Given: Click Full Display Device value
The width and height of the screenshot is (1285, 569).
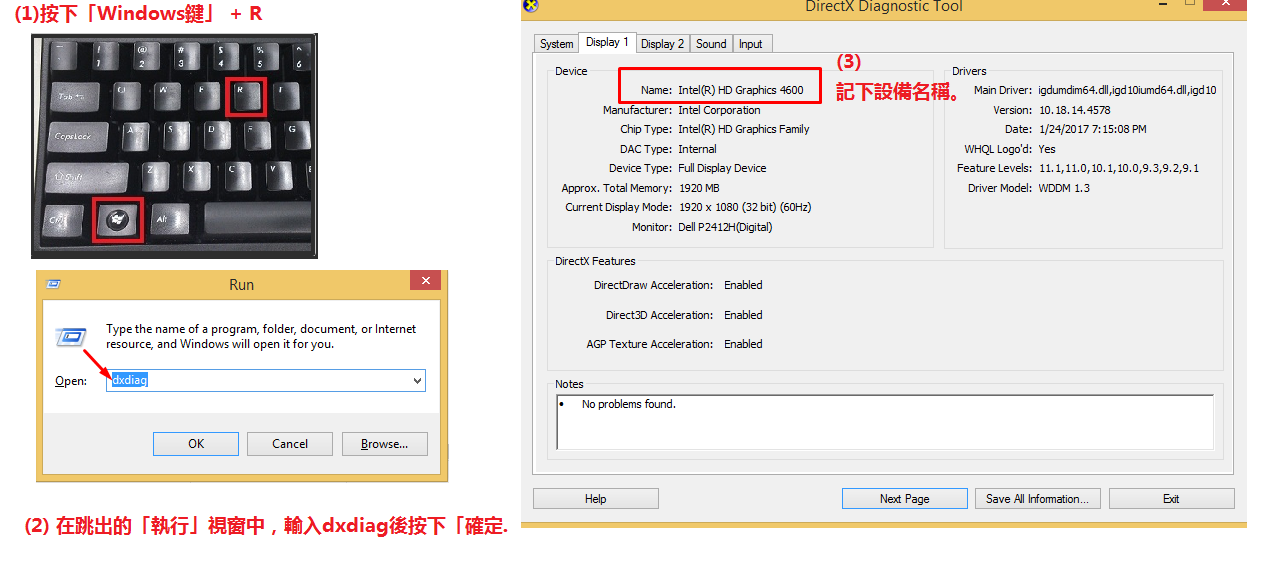Looking at the screenshot, I should tap(722, 168).
